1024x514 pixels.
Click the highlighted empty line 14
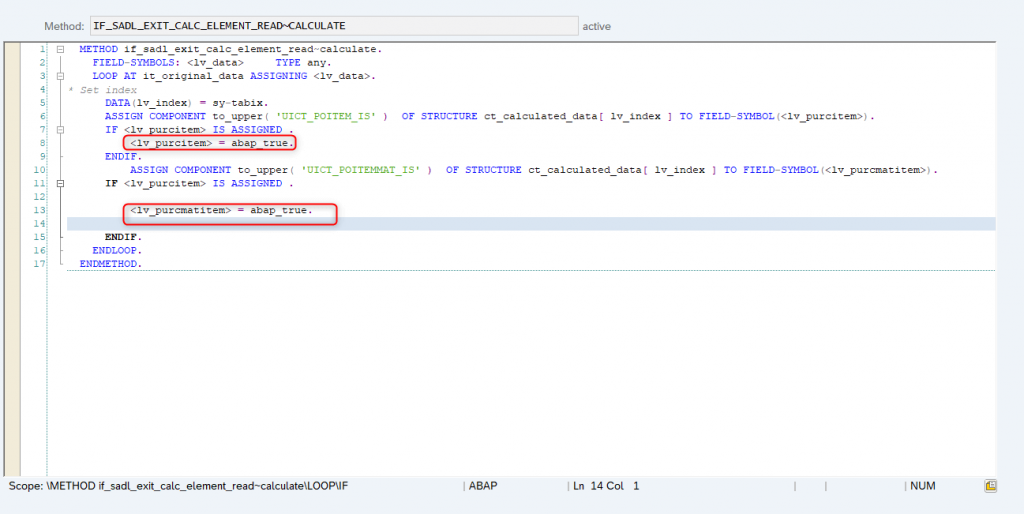[531, 223]
